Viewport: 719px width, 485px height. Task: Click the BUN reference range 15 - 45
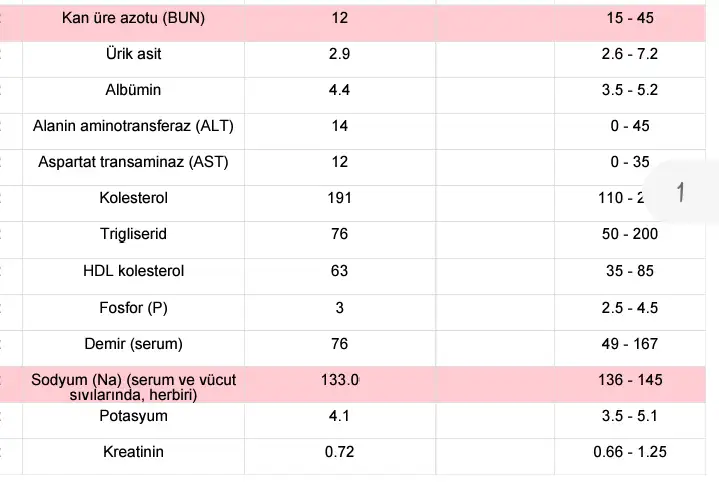click(629, 18)
